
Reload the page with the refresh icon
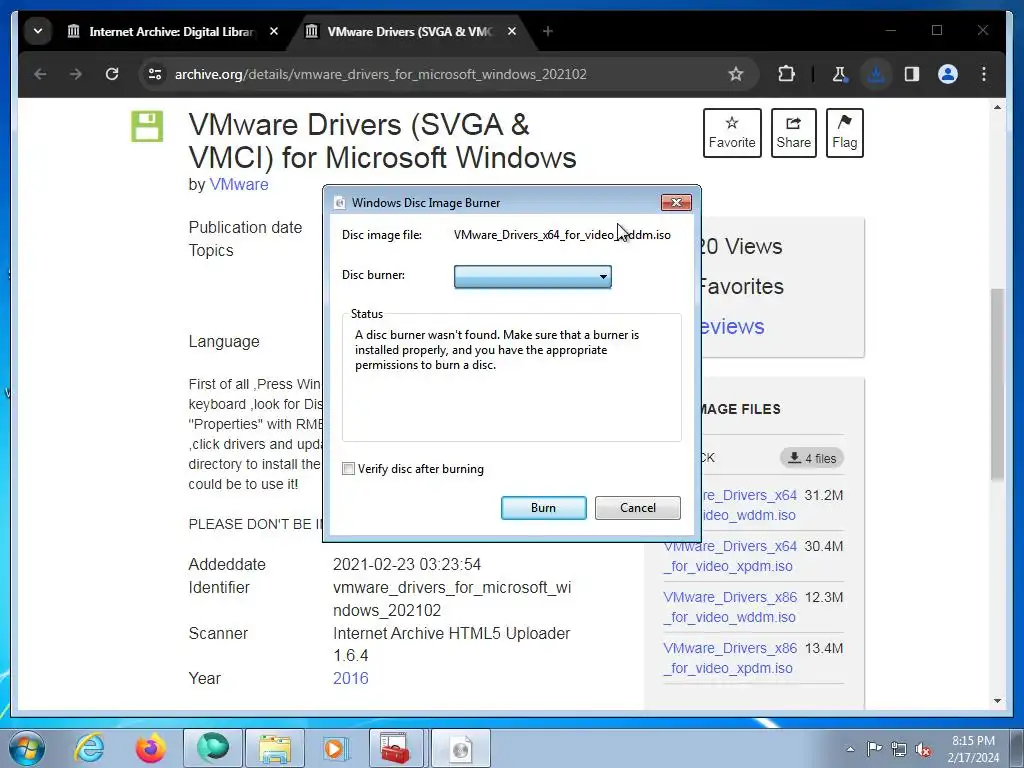tap(112, 74)
